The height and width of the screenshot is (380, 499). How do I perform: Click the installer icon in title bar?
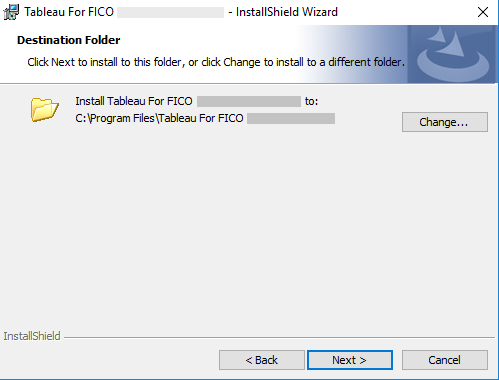coord(11,12)
